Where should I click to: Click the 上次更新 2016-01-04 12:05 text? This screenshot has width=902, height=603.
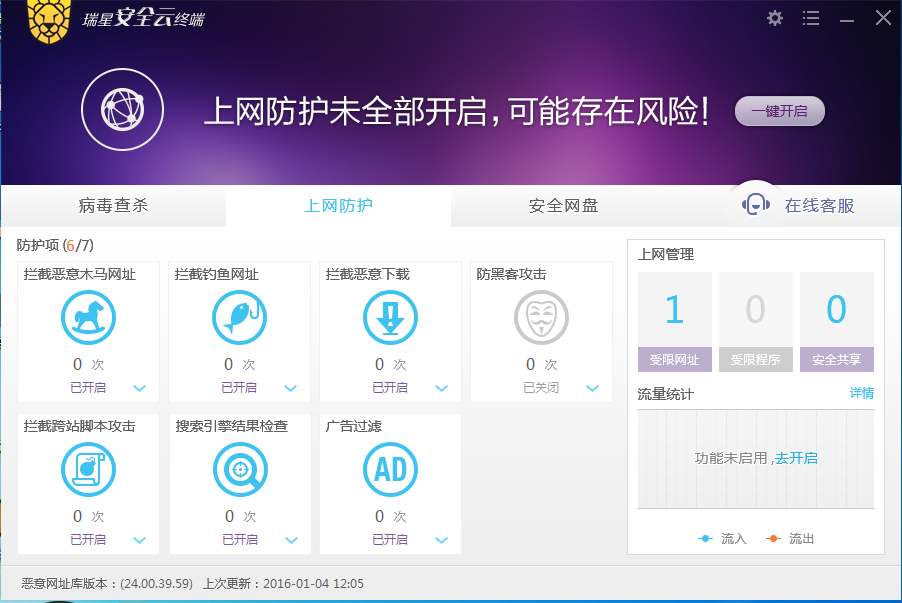pos(283,583)
